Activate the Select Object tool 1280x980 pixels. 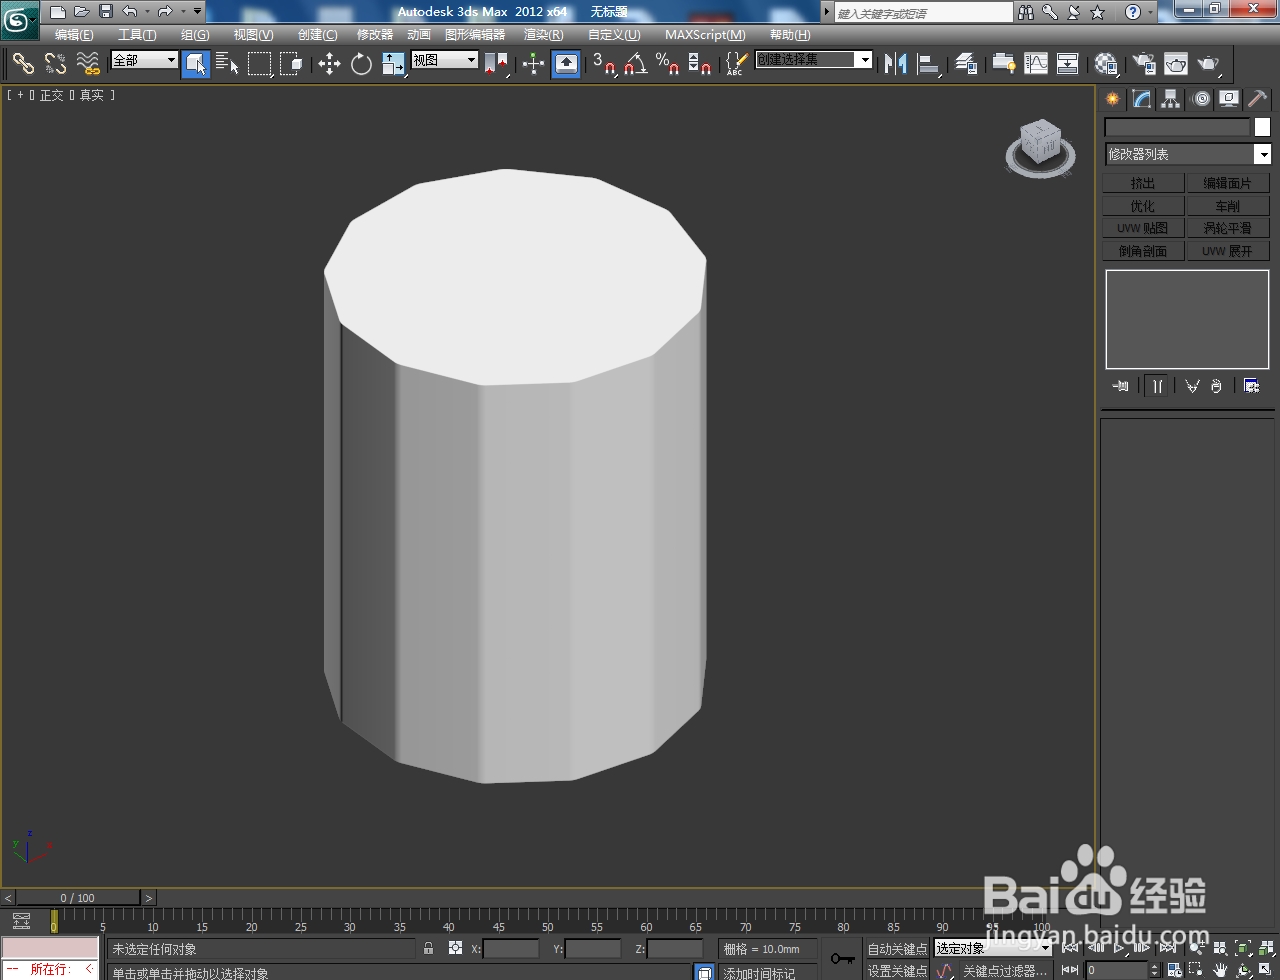(196, 64)
